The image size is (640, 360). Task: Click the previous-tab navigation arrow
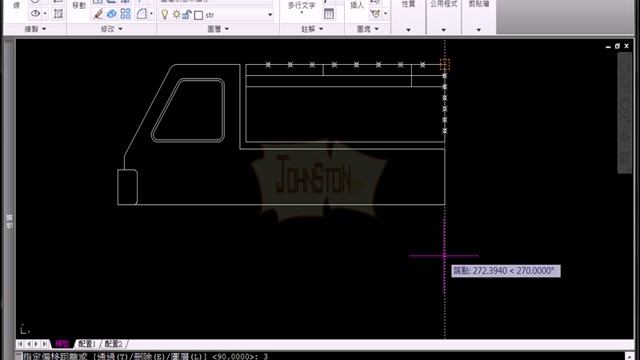[28, 344]
